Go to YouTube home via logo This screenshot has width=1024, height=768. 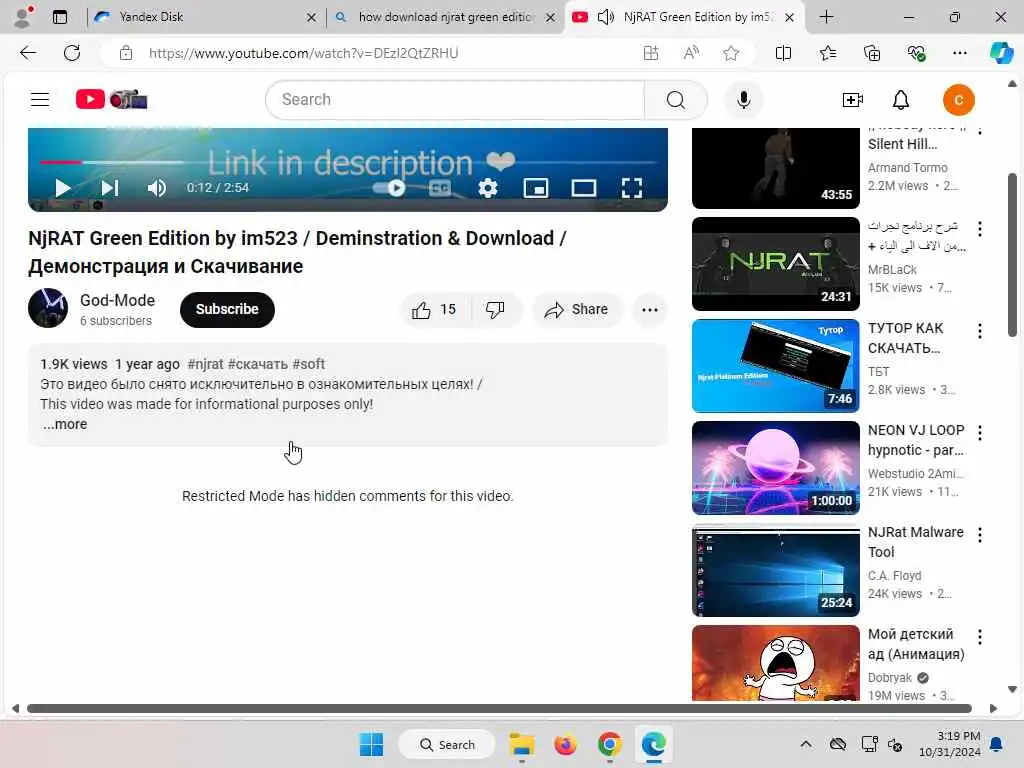click(x=112, y=99)
